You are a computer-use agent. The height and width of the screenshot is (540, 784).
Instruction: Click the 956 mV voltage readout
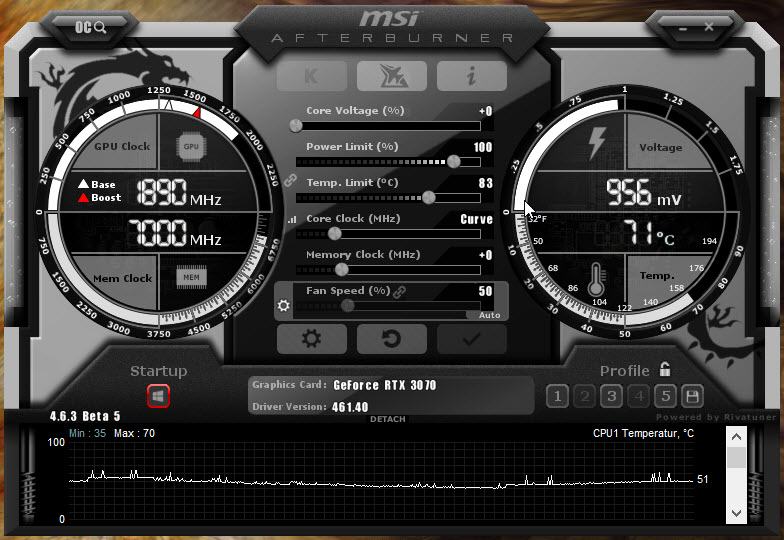pos(644,193)
